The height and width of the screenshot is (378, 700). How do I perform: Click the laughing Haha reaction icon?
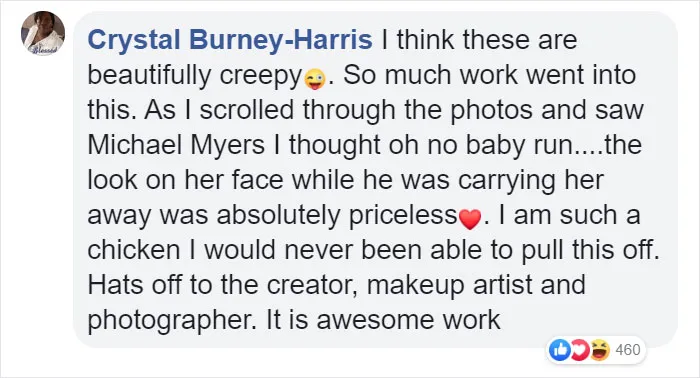click(x=600, y=350)
